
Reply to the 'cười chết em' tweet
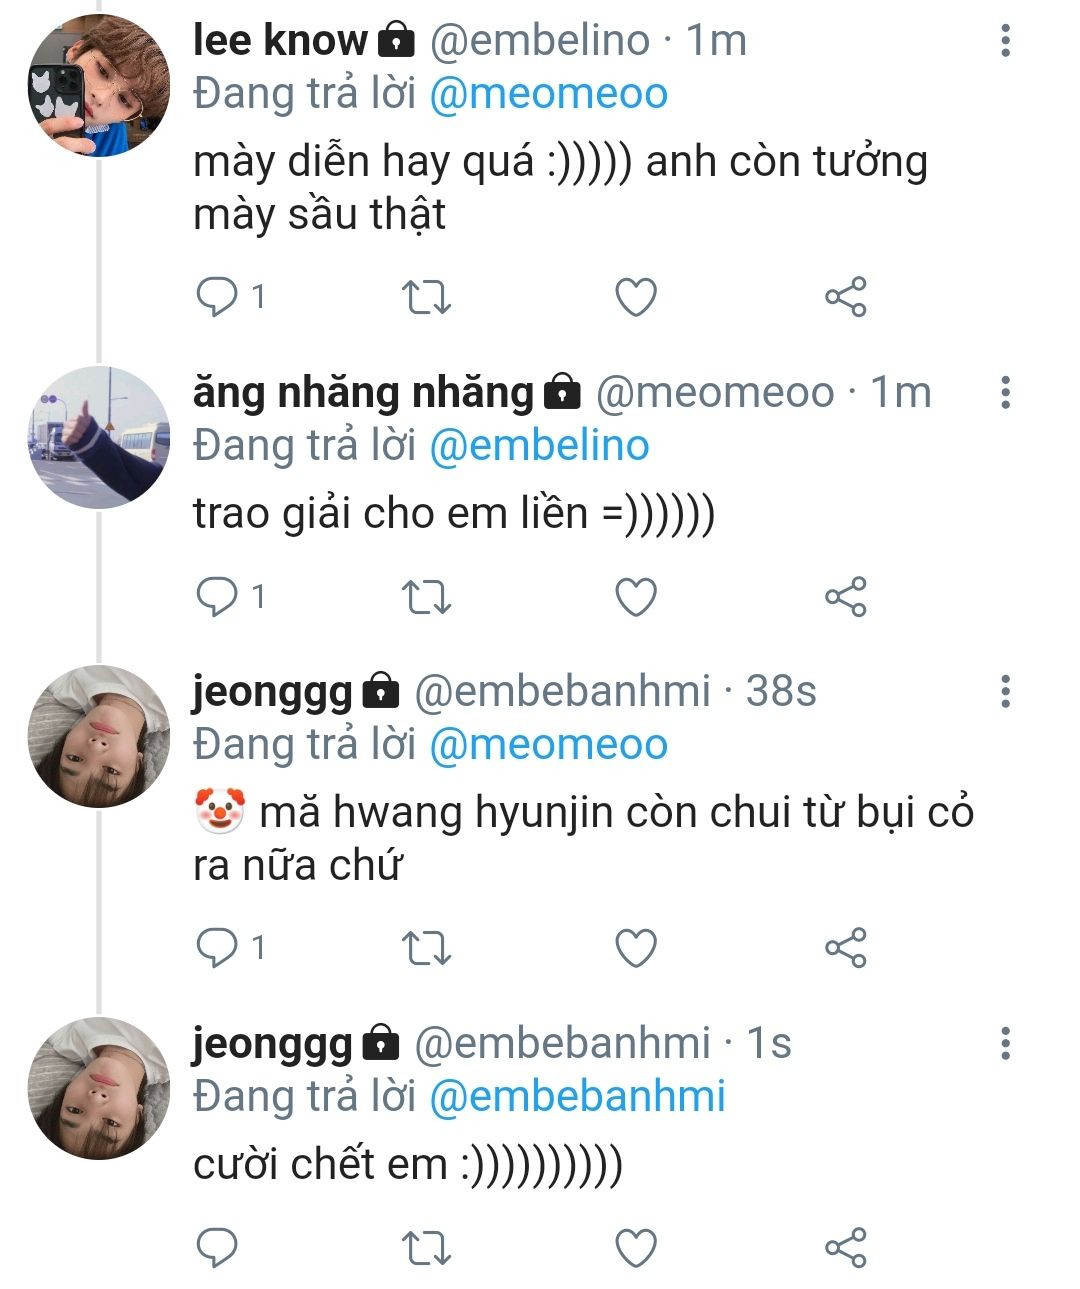(x=217, y=1247)
